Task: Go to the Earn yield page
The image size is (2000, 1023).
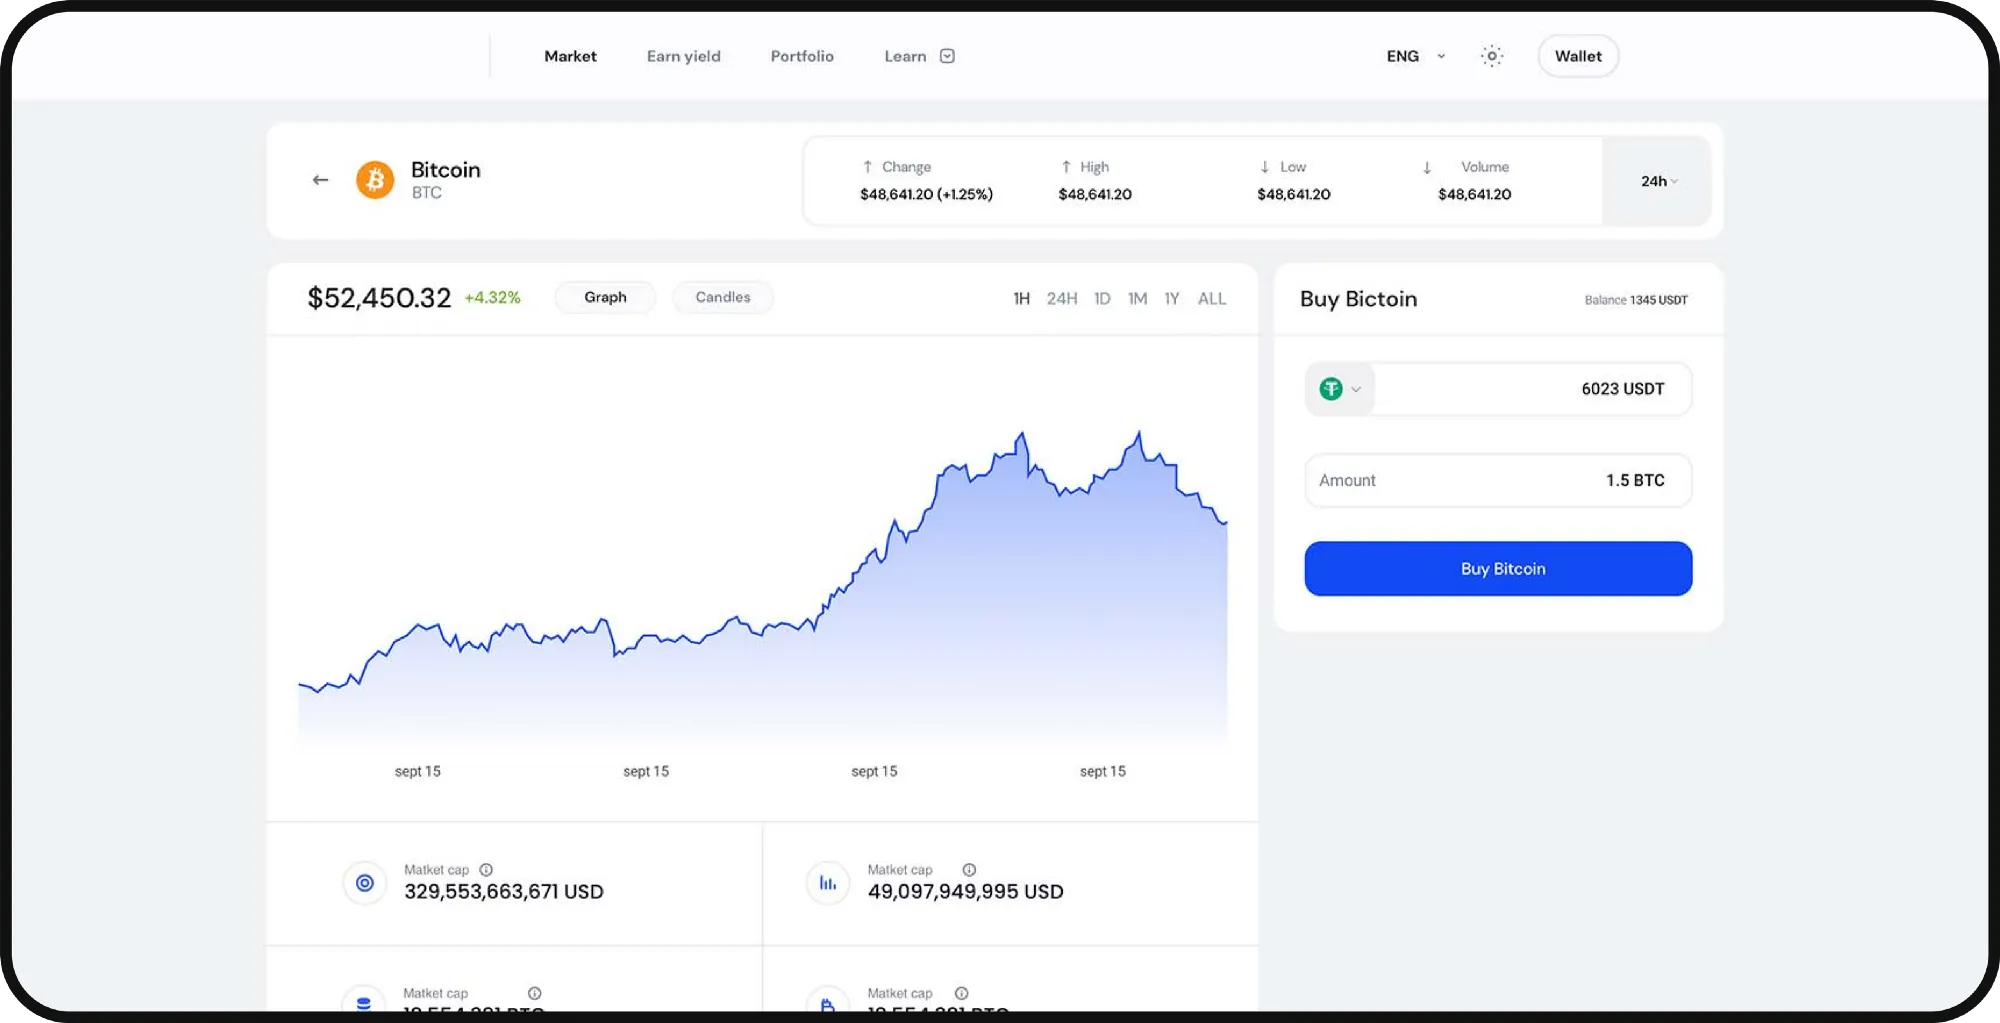Action: coord(683,56)
